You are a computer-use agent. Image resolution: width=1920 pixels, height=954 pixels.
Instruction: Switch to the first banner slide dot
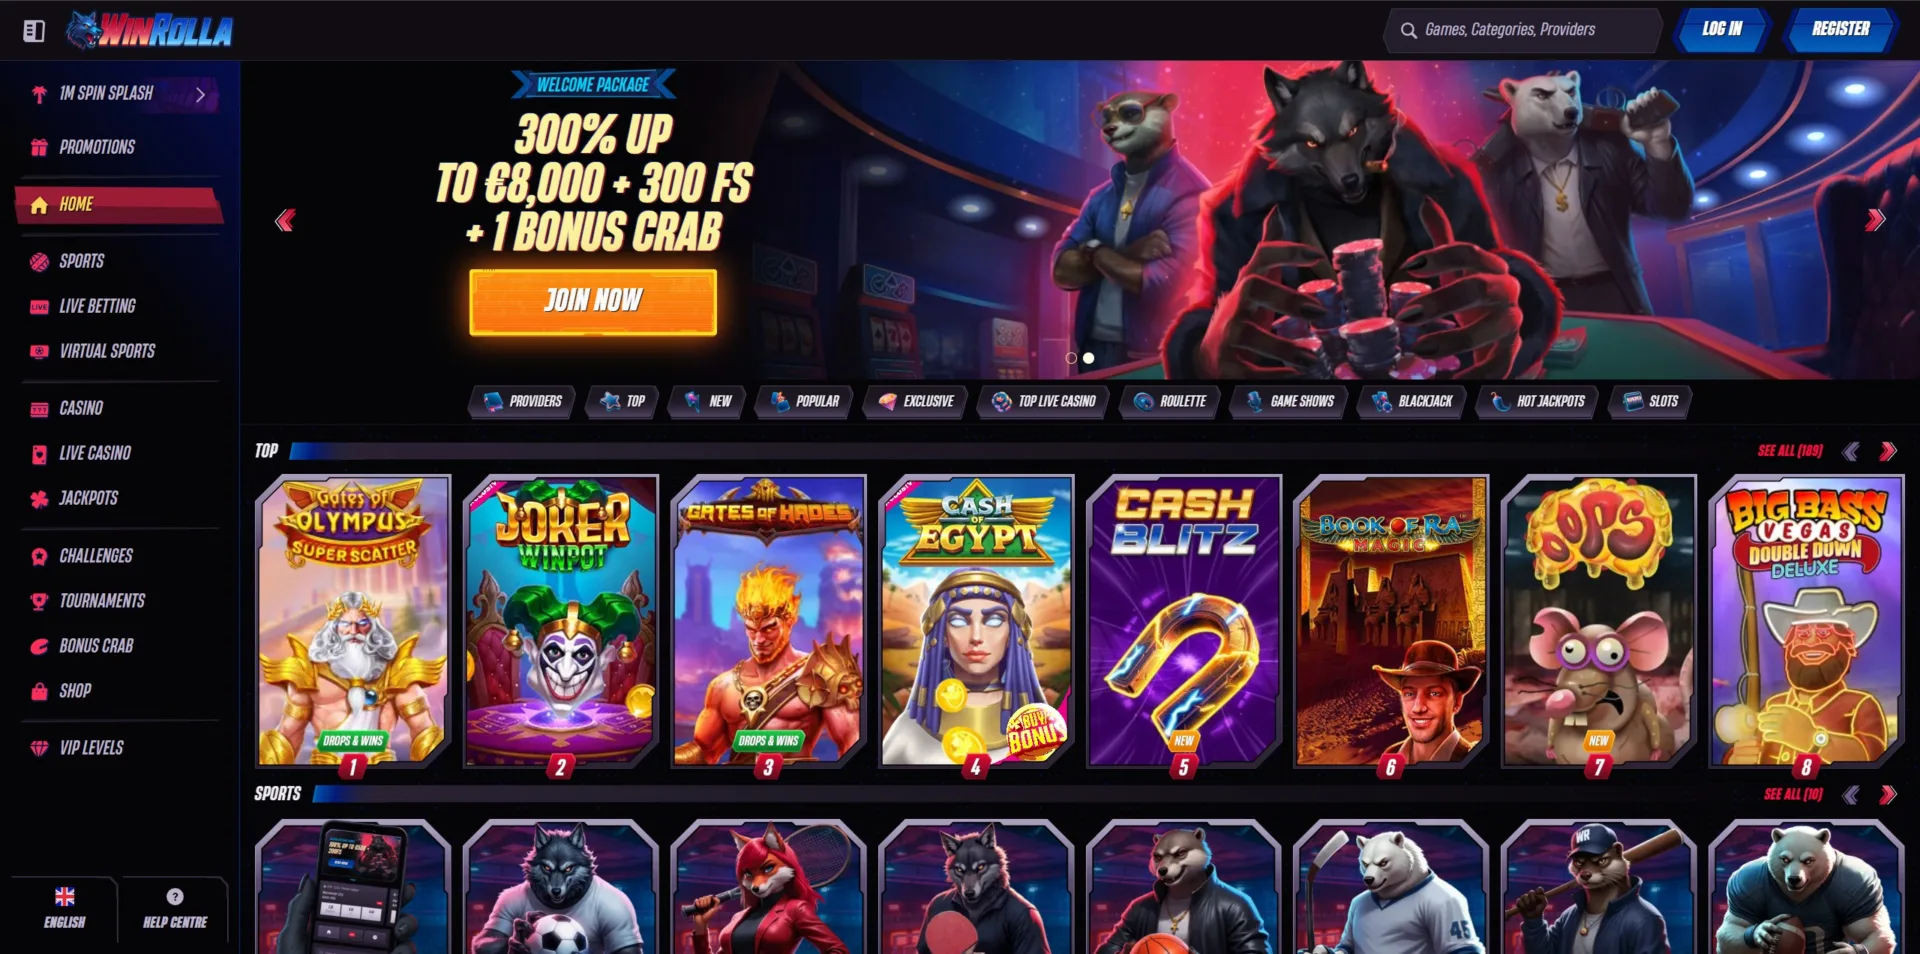coord(1071,358)
